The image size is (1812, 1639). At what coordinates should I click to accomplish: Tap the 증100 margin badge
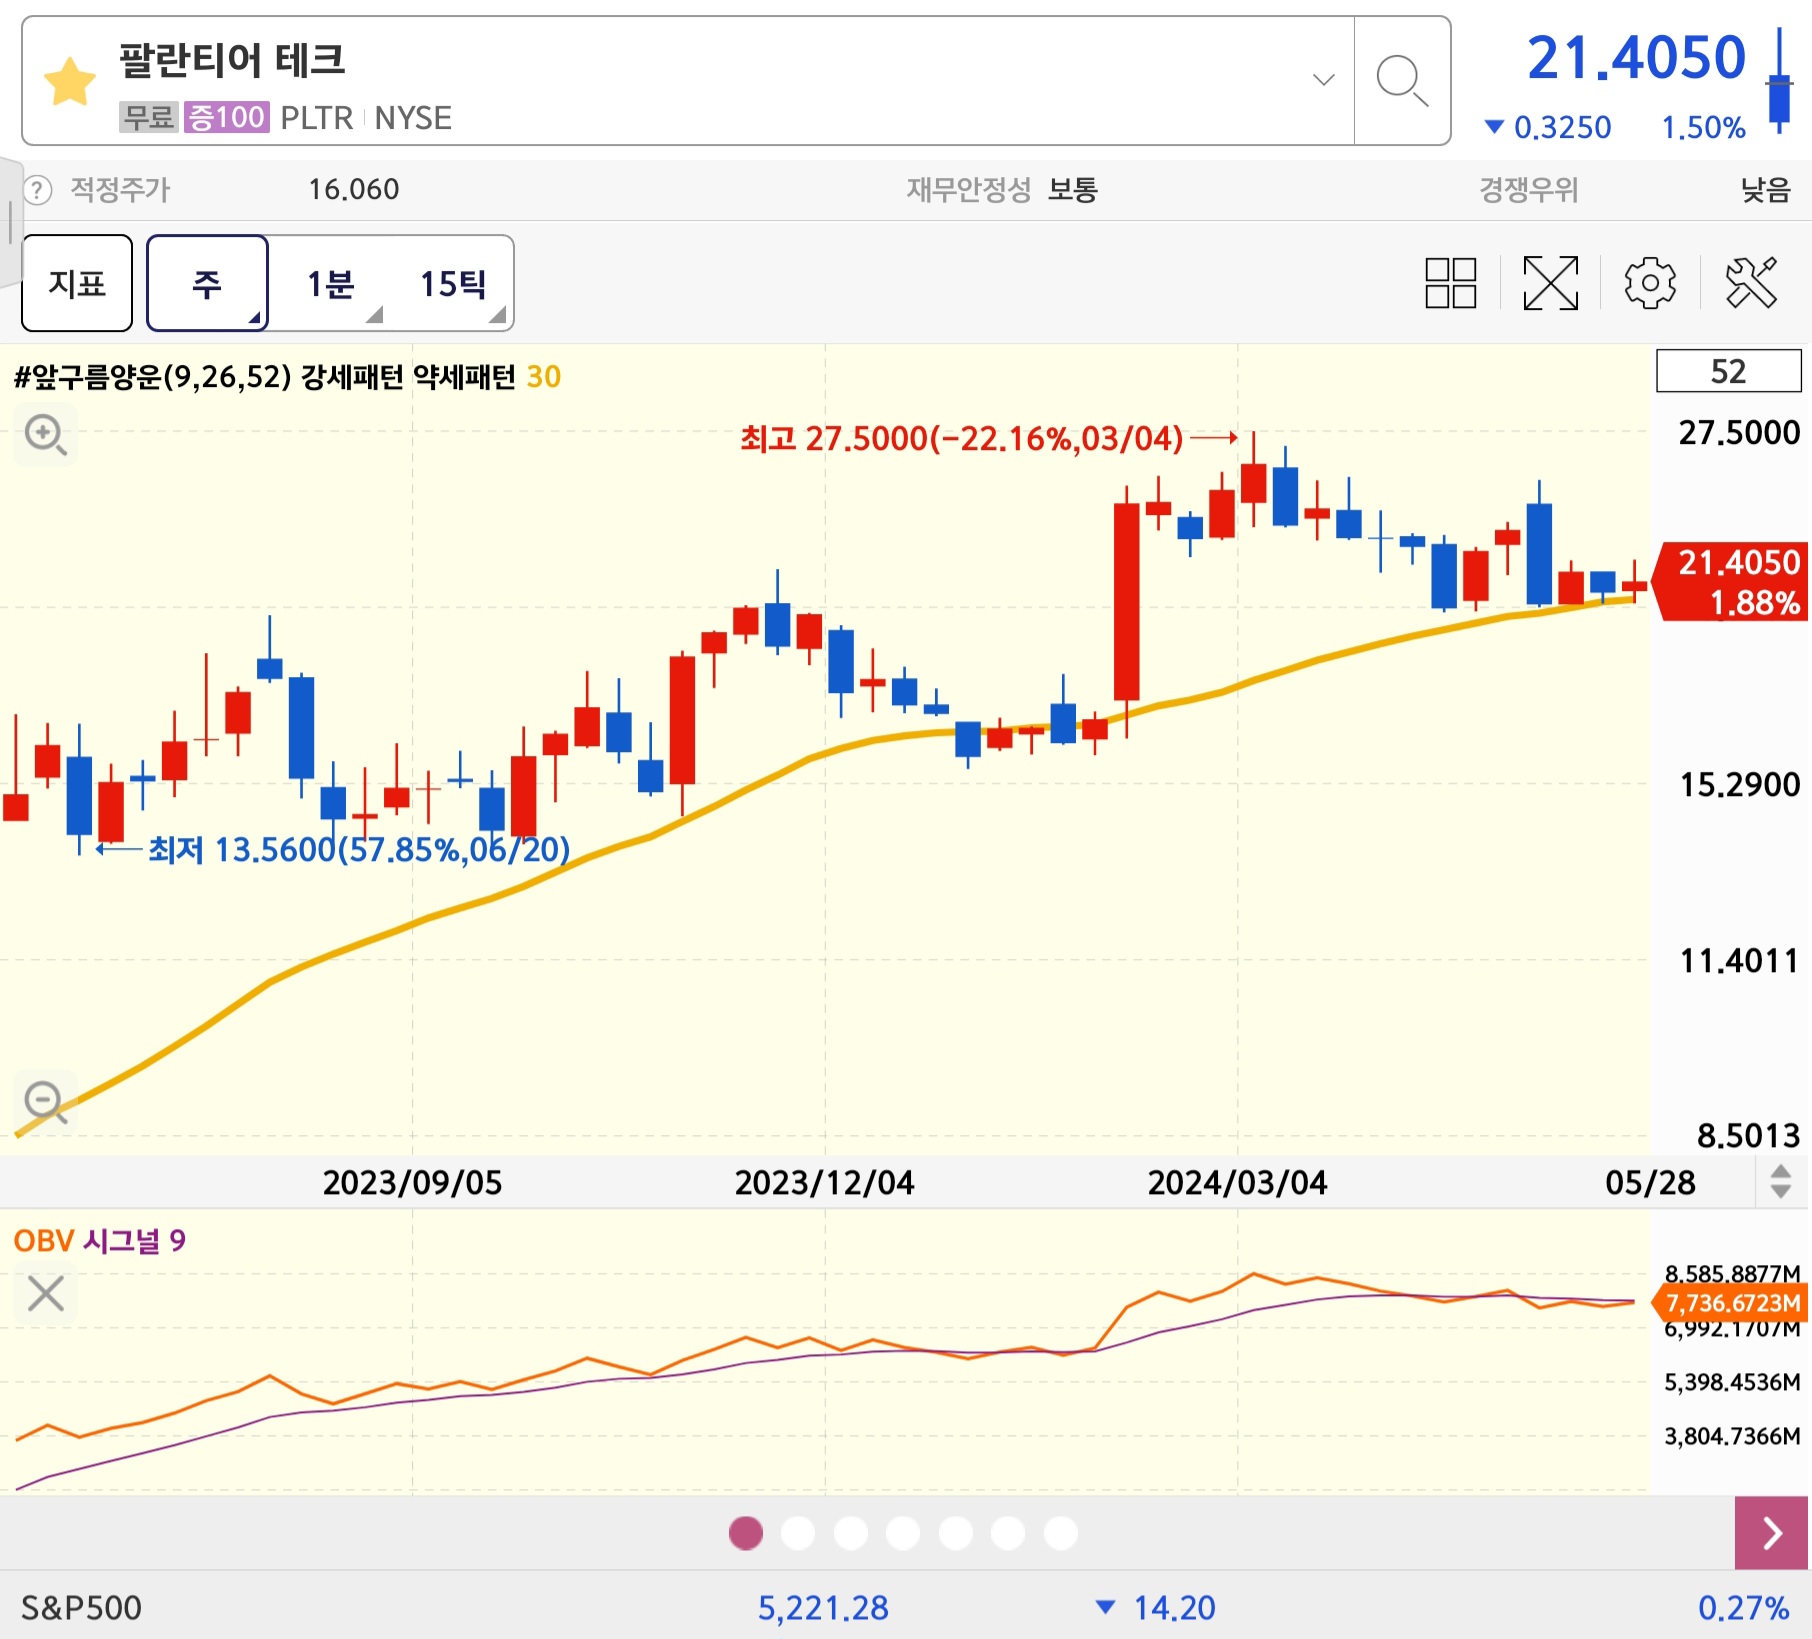[x=226, y=117]
